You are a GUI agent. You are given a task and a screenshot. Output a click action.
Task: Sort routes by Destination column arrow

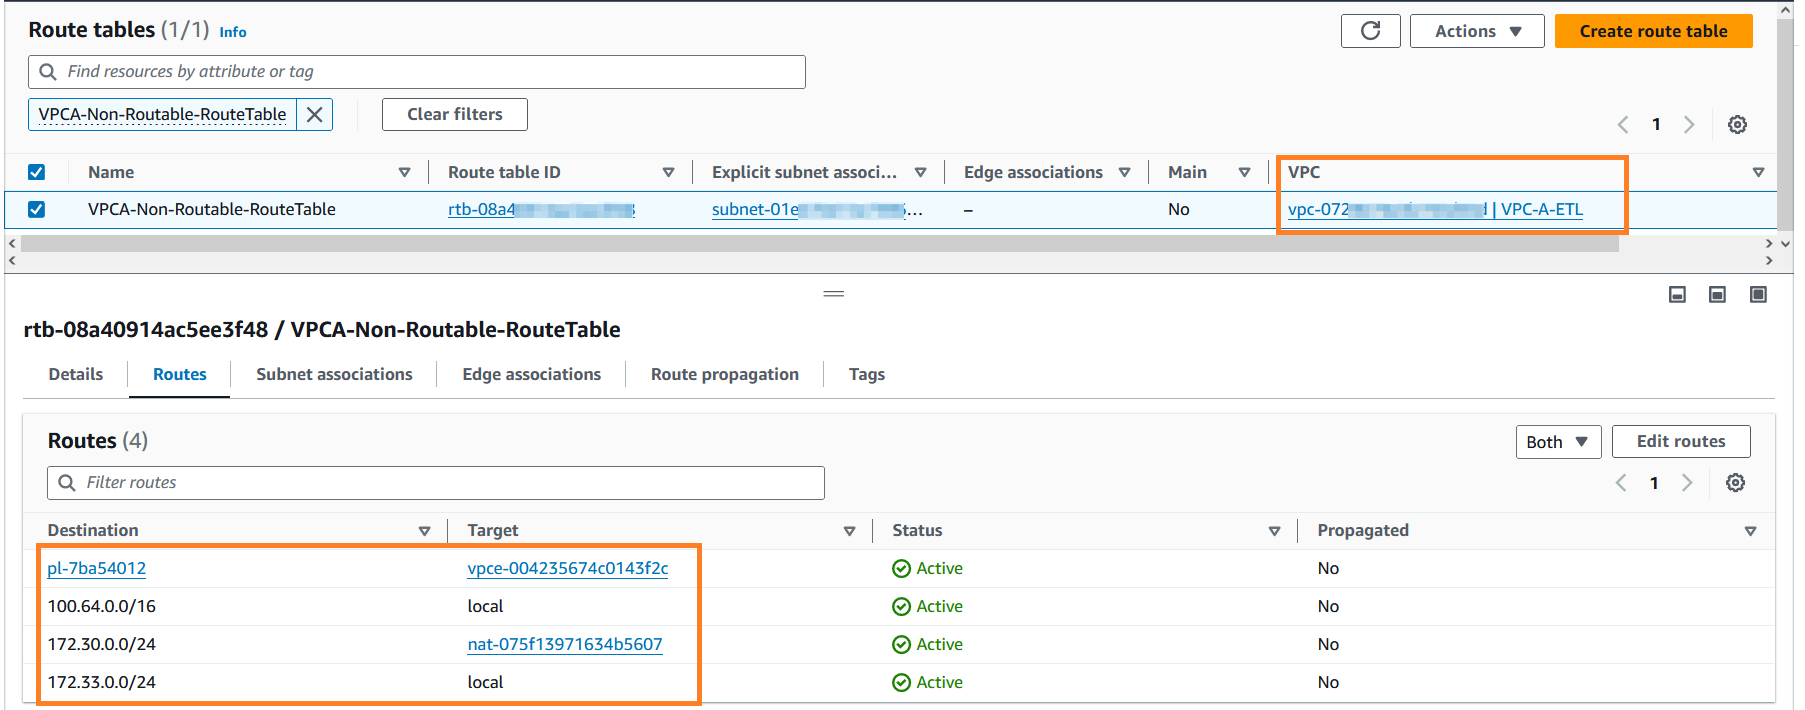coord(425,531)
